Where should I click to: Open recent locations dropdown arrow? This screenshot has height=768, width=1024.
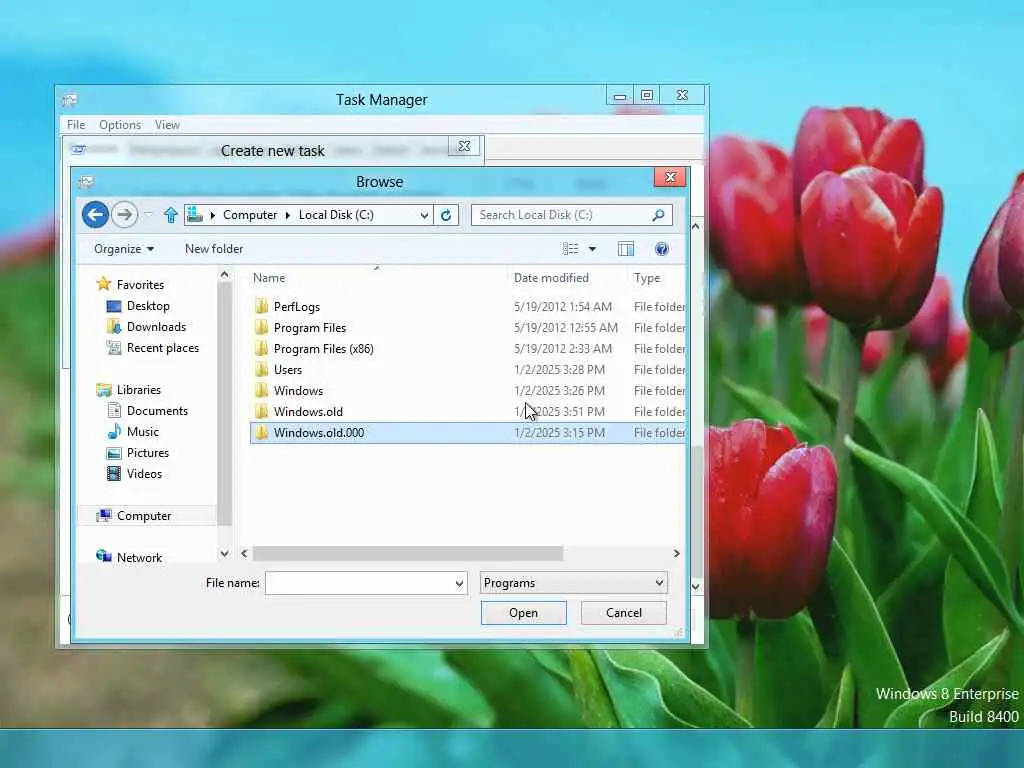tap(148, 214)
